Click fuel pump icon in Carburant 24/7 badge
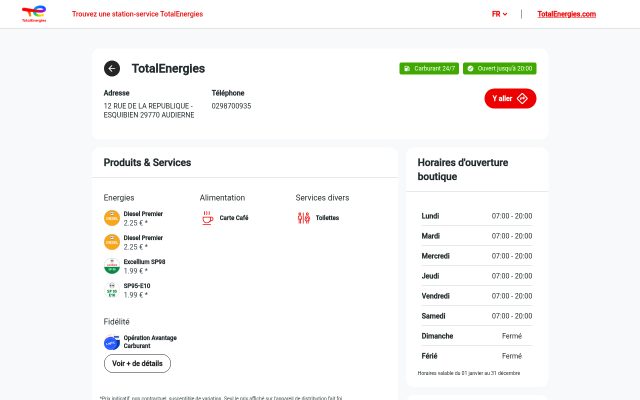 (407, 69)
